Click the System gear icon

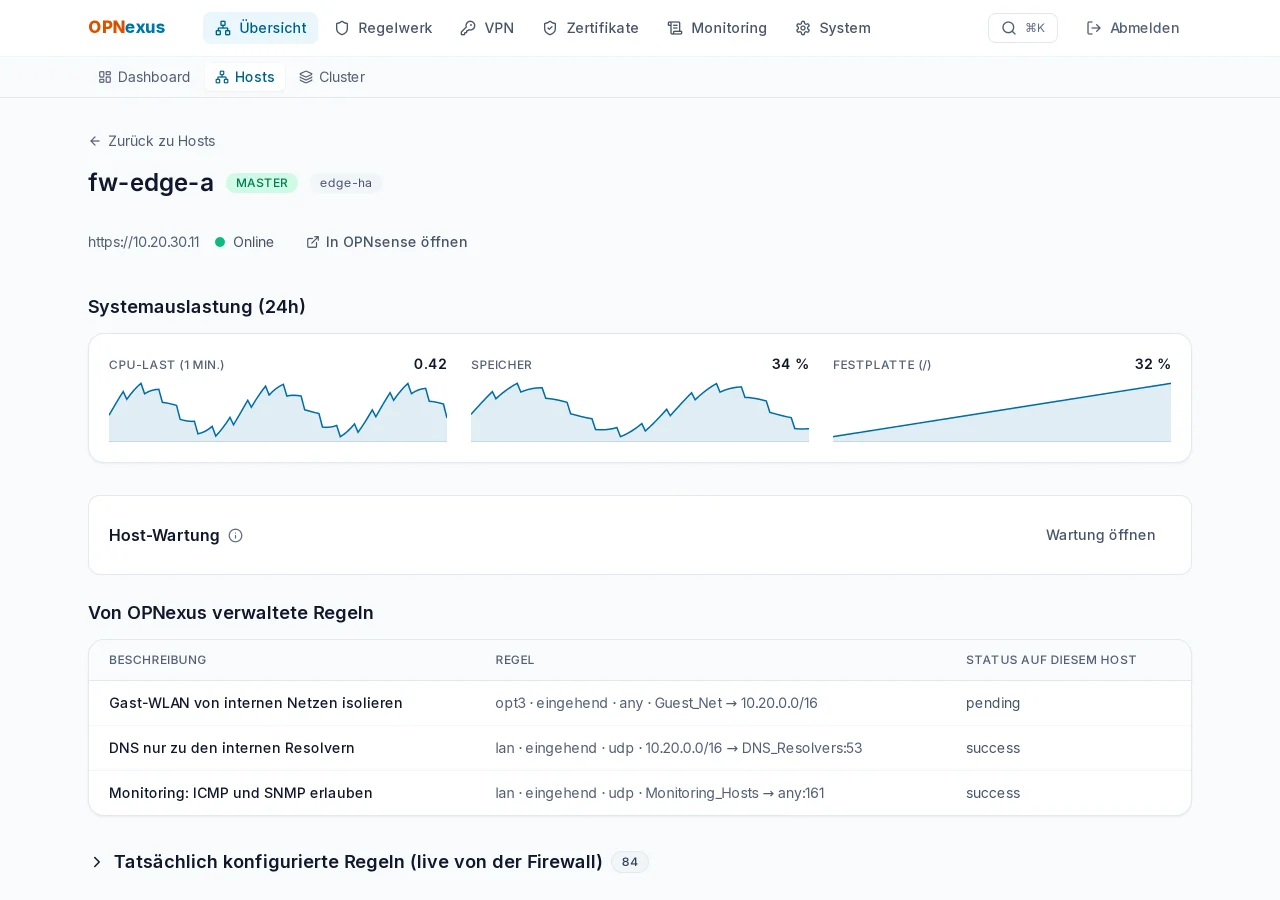point(803,28)
